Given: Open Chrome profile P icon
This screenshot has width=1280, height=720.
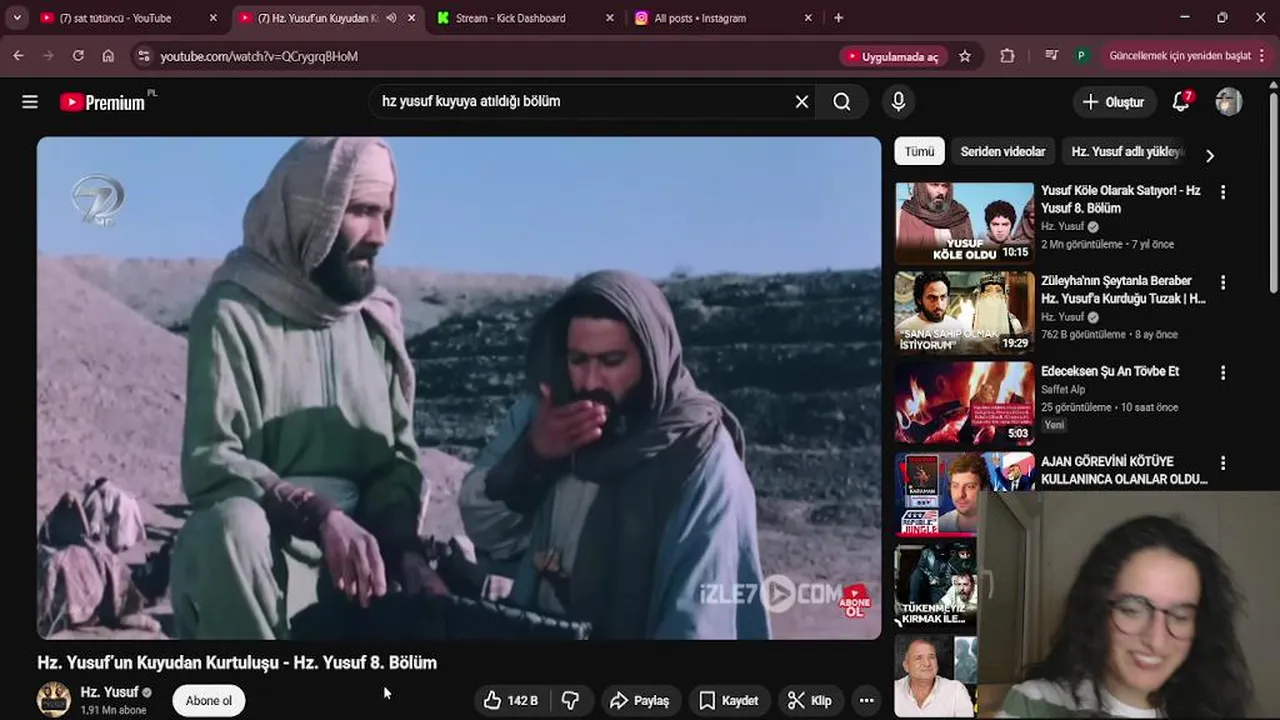Looking at the screenshot, I should pos(1081,56).
